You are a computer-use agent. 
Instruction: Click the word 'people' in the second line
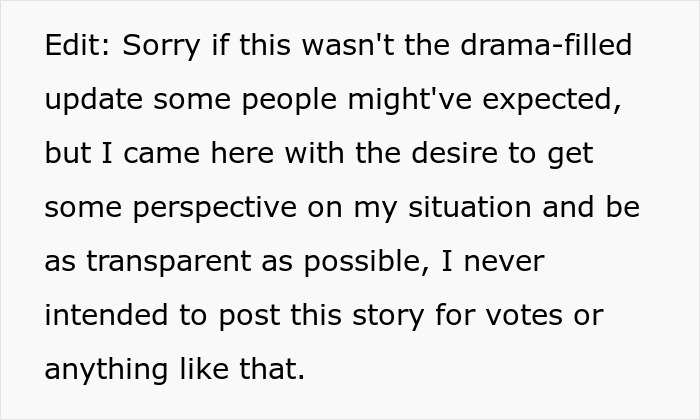pos(289,100)
